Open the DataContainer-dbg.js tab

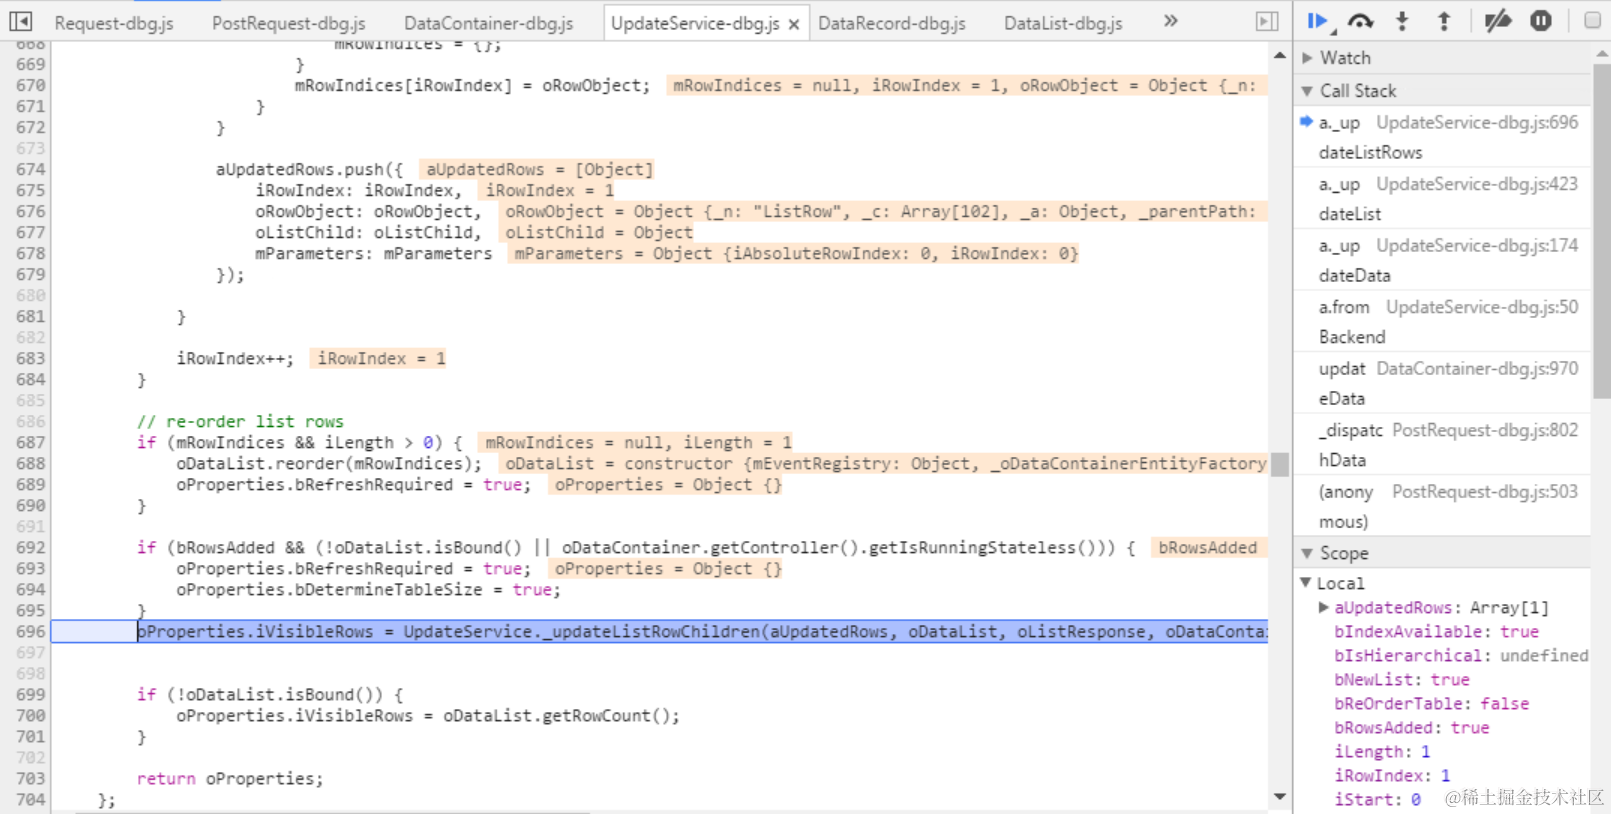point(489,23)
